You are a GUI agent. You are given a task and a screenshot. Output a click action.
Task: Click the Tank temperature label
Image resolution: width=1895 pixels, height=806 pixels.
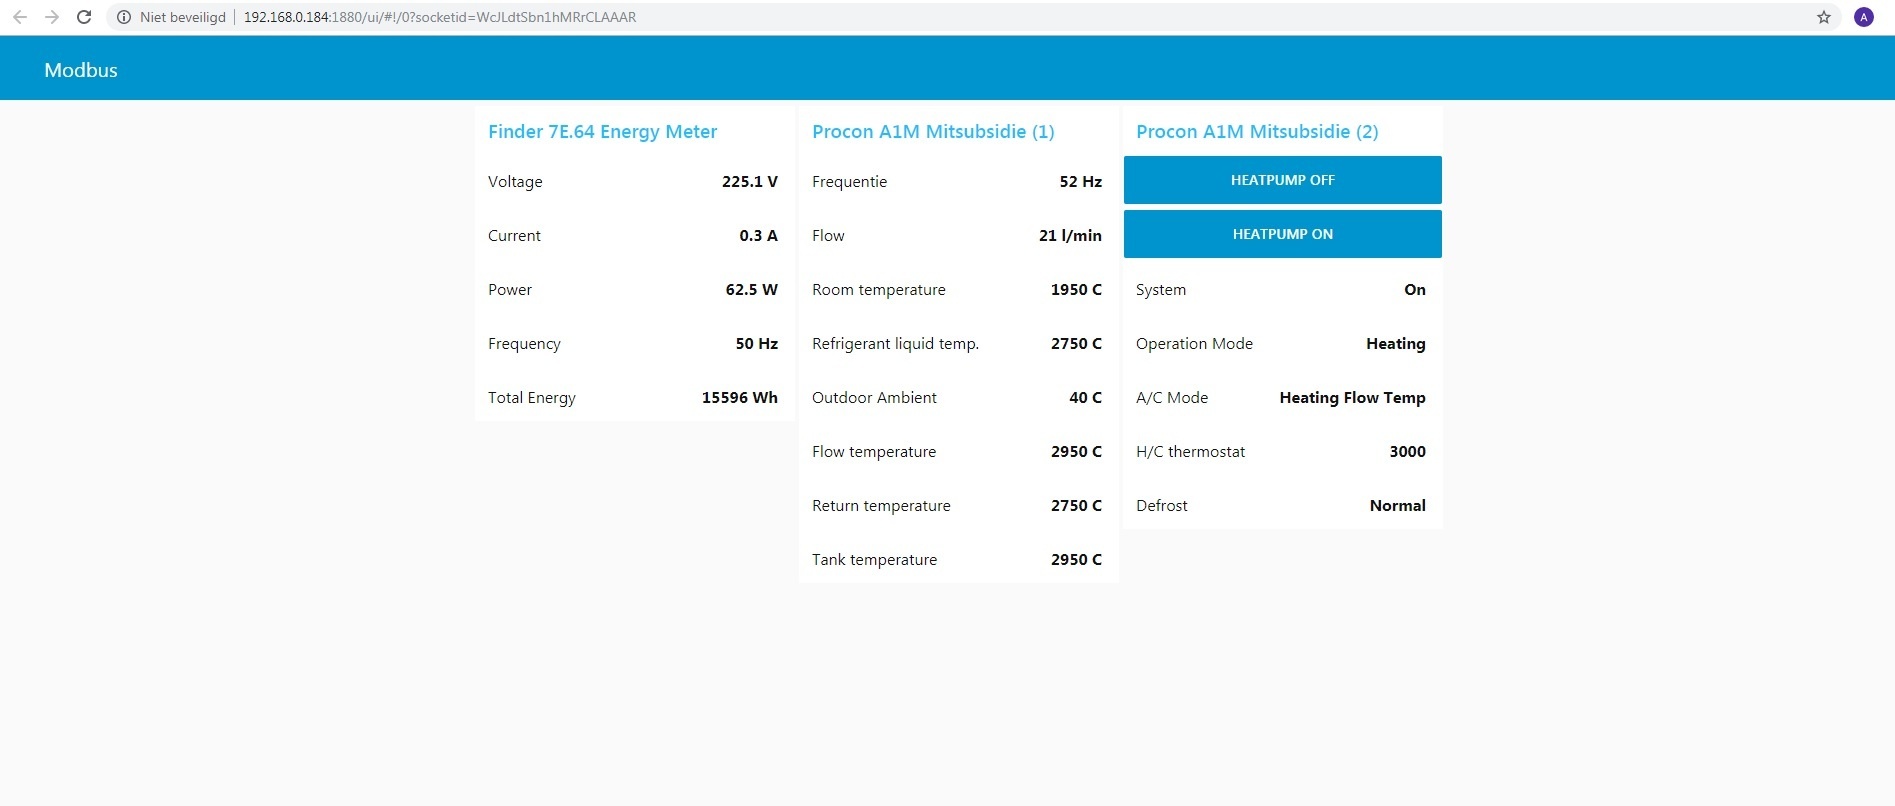(874, 560)
